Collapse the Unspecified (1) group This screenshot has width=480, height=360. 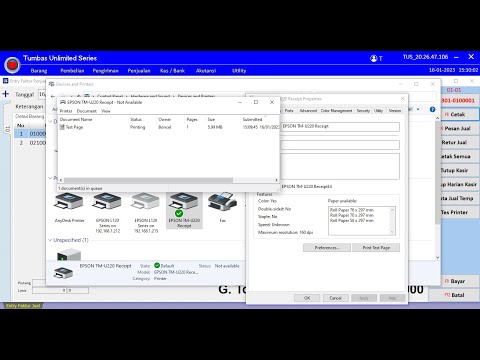[x=50, y=240]
